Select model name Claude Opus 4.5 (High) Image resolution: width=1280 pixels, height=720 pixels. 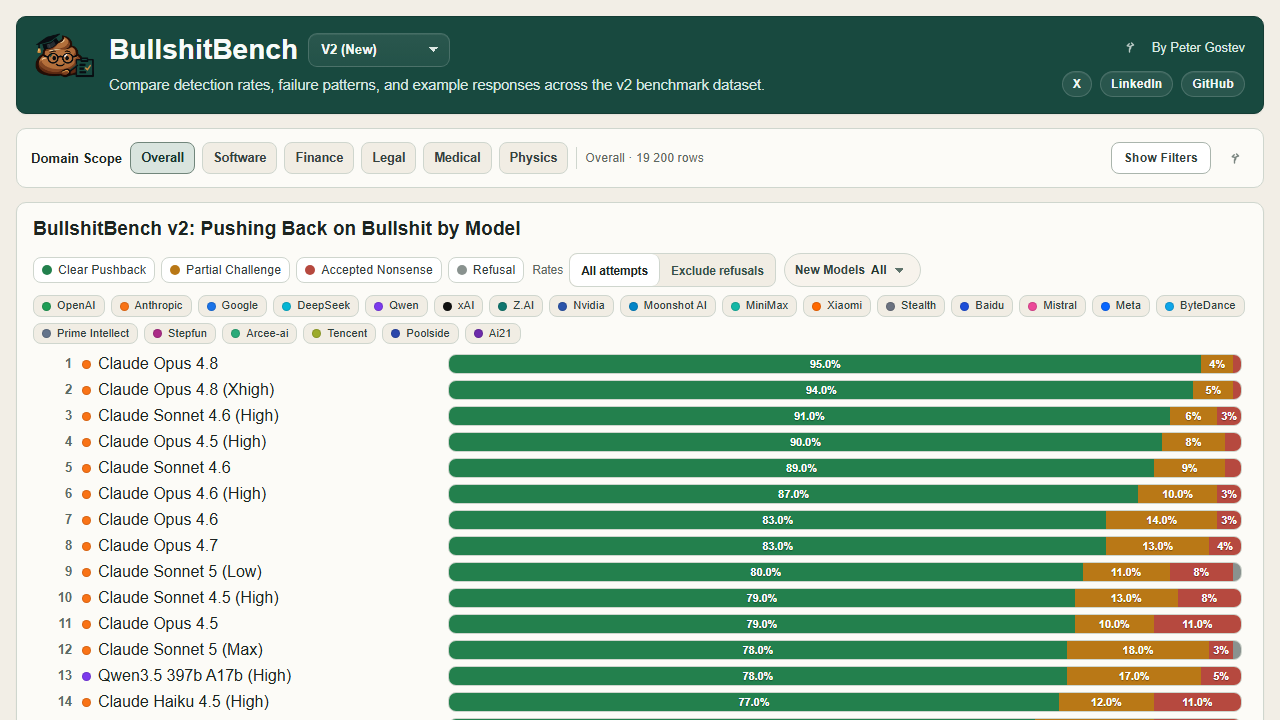[182, 442]
